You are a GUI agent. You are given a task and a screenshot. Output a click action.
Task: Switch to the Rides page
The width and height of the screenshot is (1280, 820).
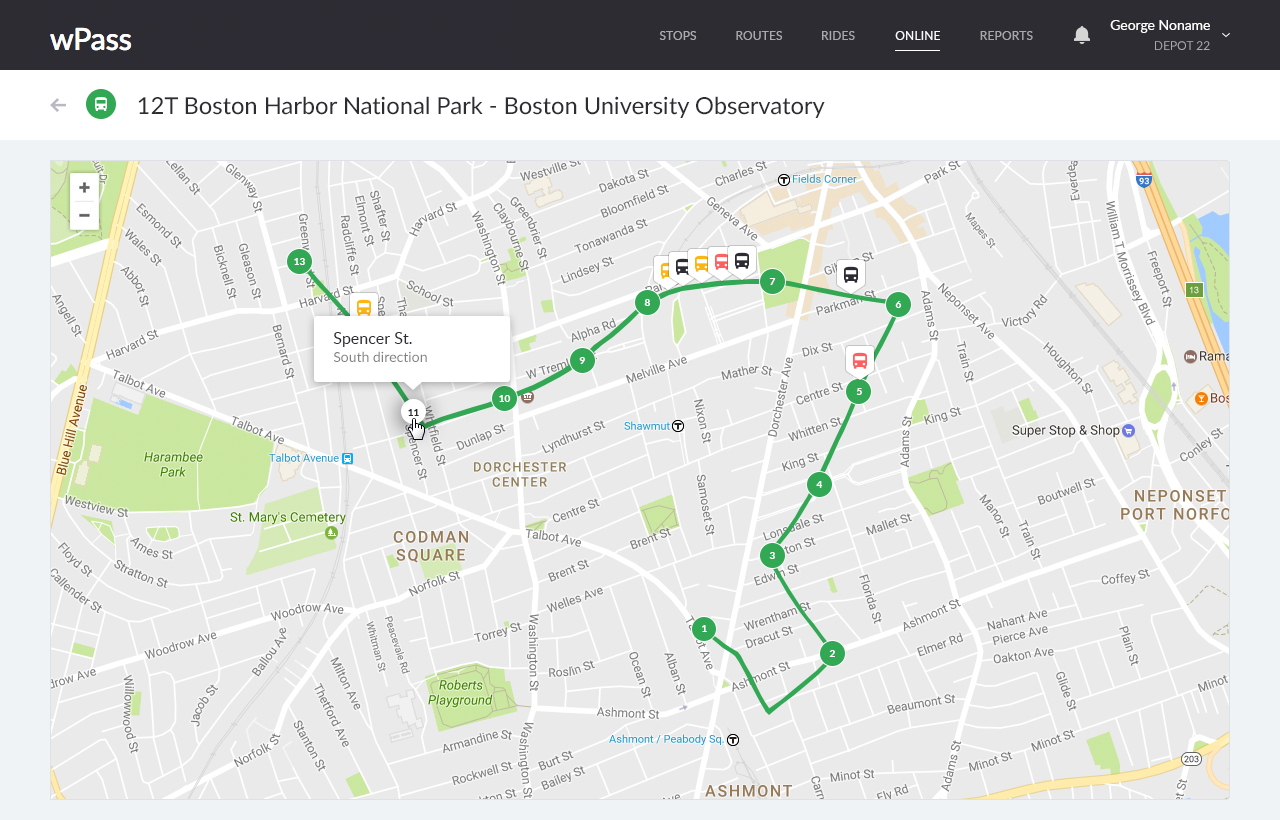pyautogui.click(x=837, y=36)
